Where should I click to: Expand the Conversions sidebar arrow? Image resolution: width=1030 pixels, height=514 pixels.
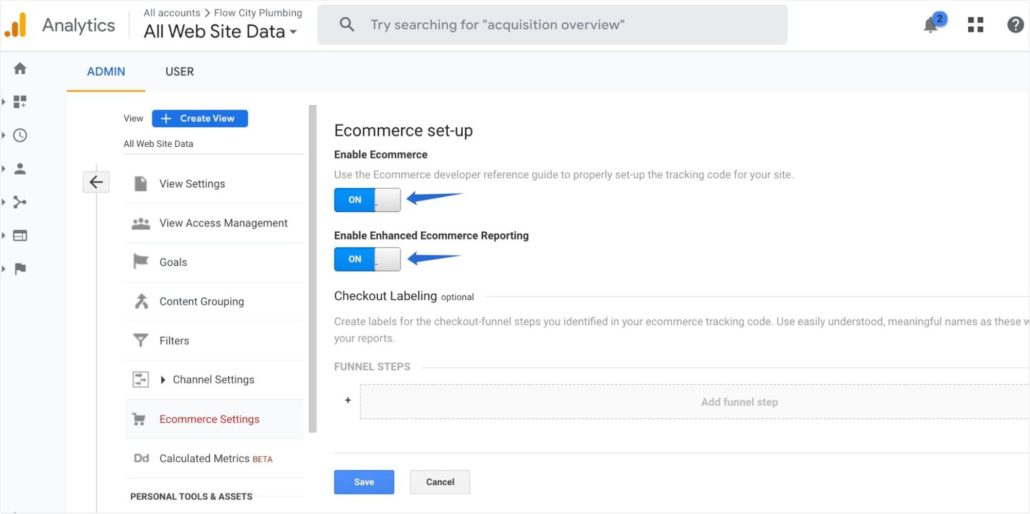[3, 269]
